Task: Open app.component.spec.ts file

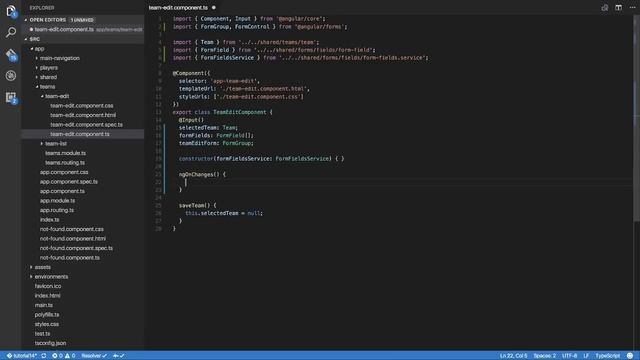Action: (x=69, y=181)
